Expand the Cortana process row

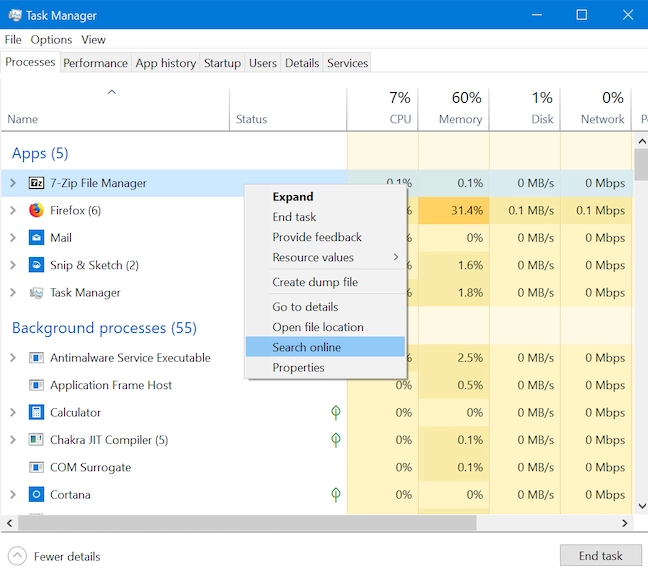(13, 495)
